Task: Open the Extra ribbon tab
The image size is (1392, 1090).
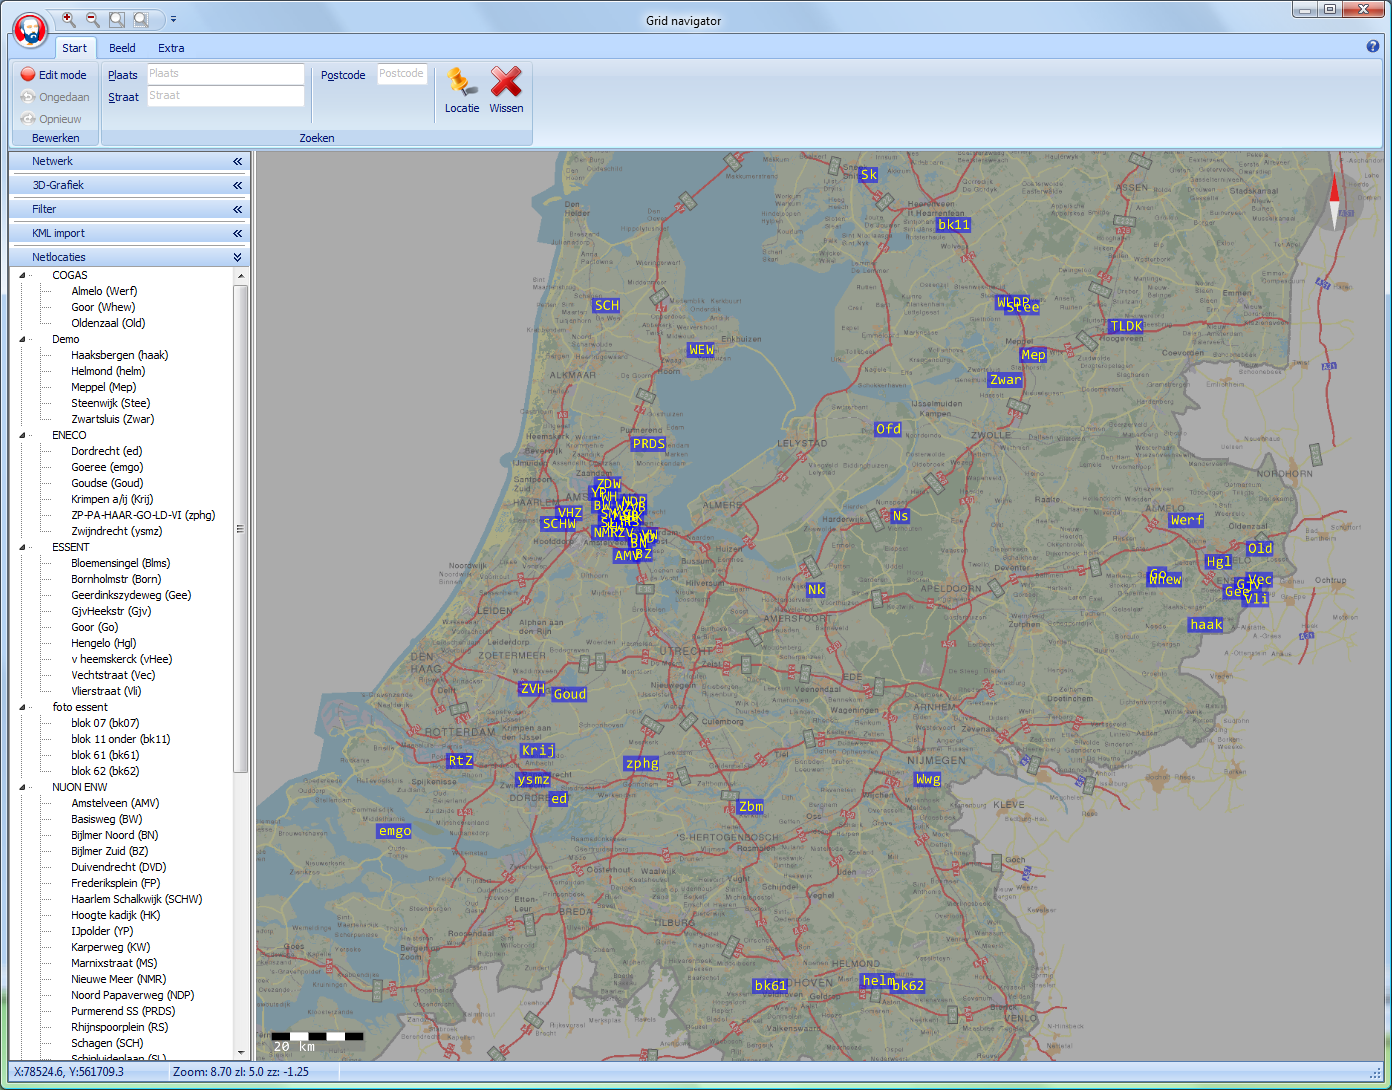Action: (x=171, y=48)
